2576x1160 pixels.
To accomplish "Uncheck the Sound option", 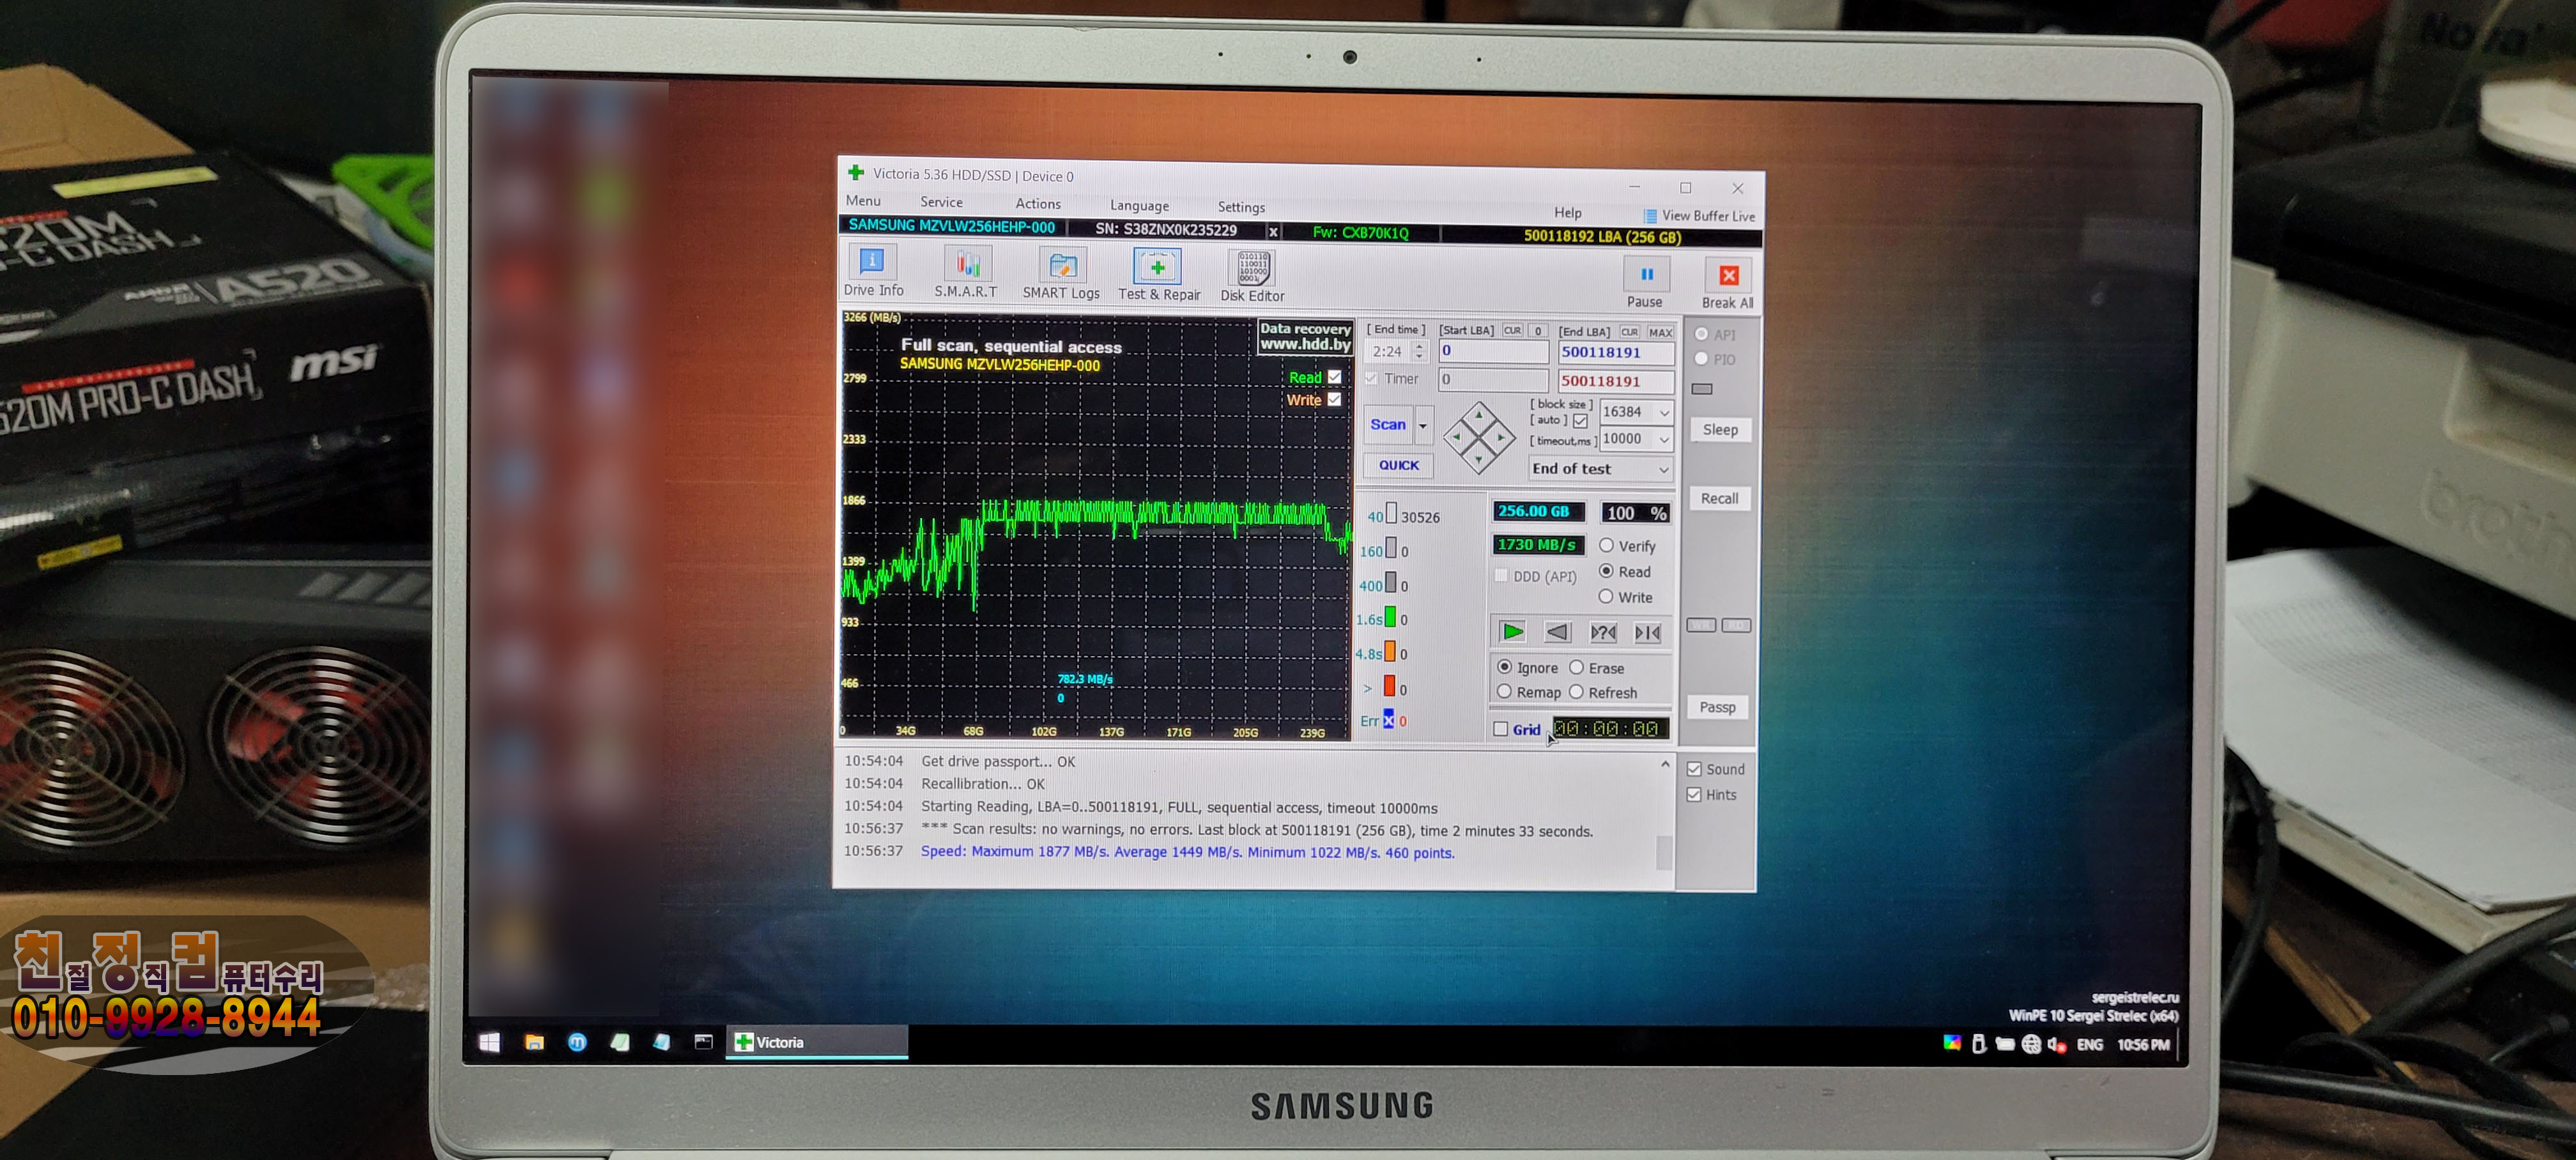I will coord(1694,769).
